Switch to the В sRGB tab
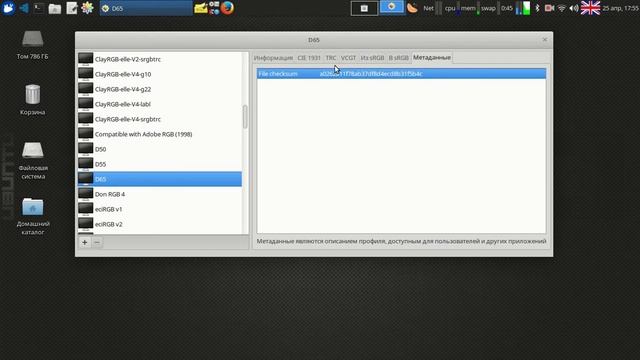The height and width of the screenshot is (360, 640). [398, 58]
